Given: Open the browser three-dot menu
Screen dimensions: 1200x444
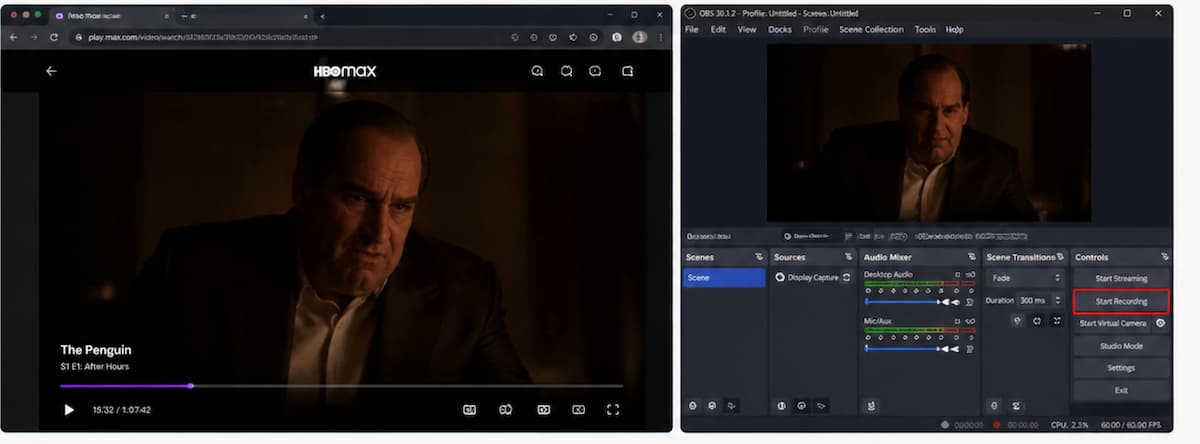Looking at the screenshot, I should pos(660,37).
